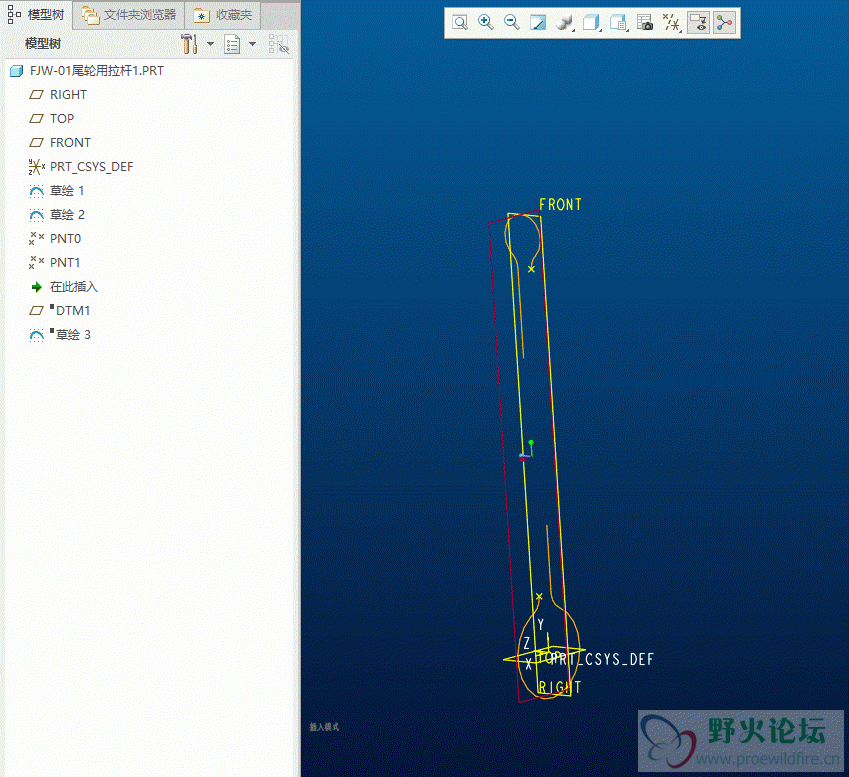Click the part cube icon at tree root
Image resolution: width=849 pixels, height=777 pixels.
point(17,71)
